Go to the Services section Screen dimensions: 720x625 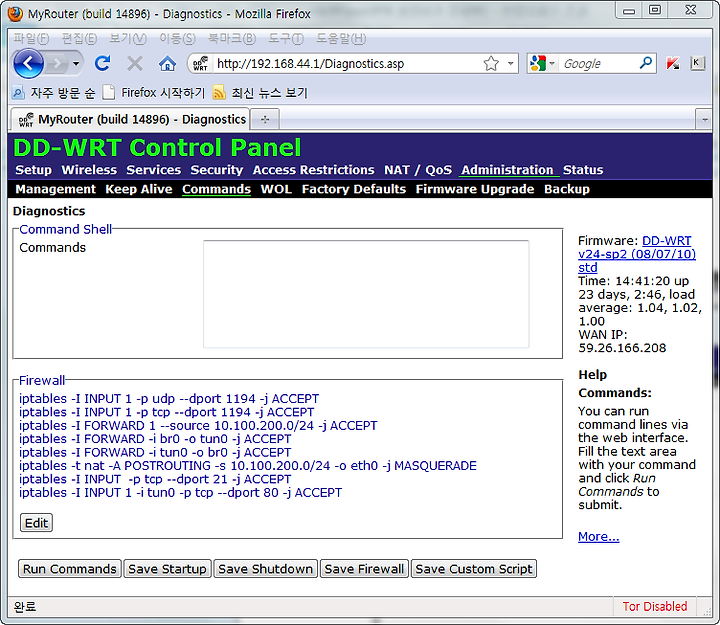point(153,170)
